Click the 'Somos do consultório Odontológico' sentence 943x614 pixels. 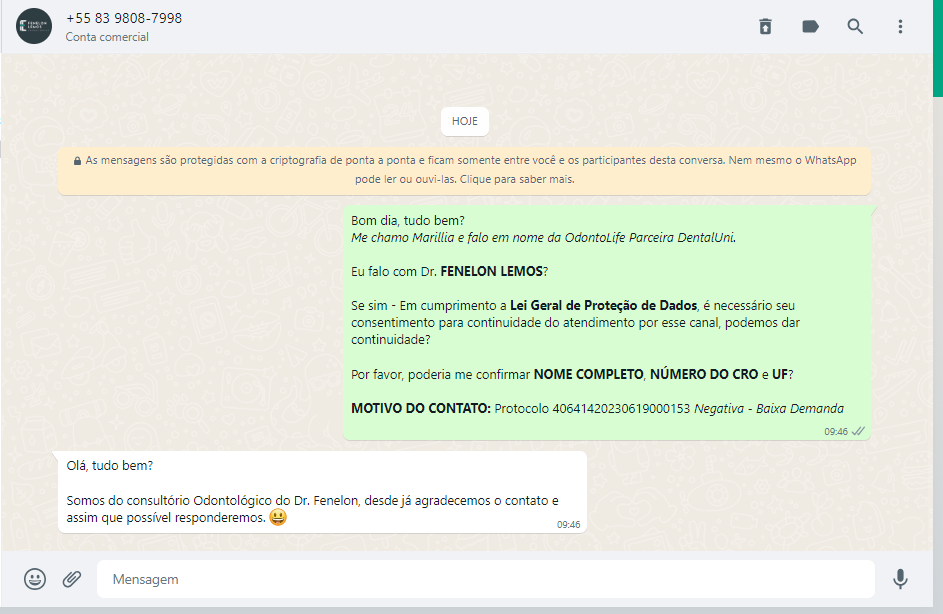pos(312,509)
